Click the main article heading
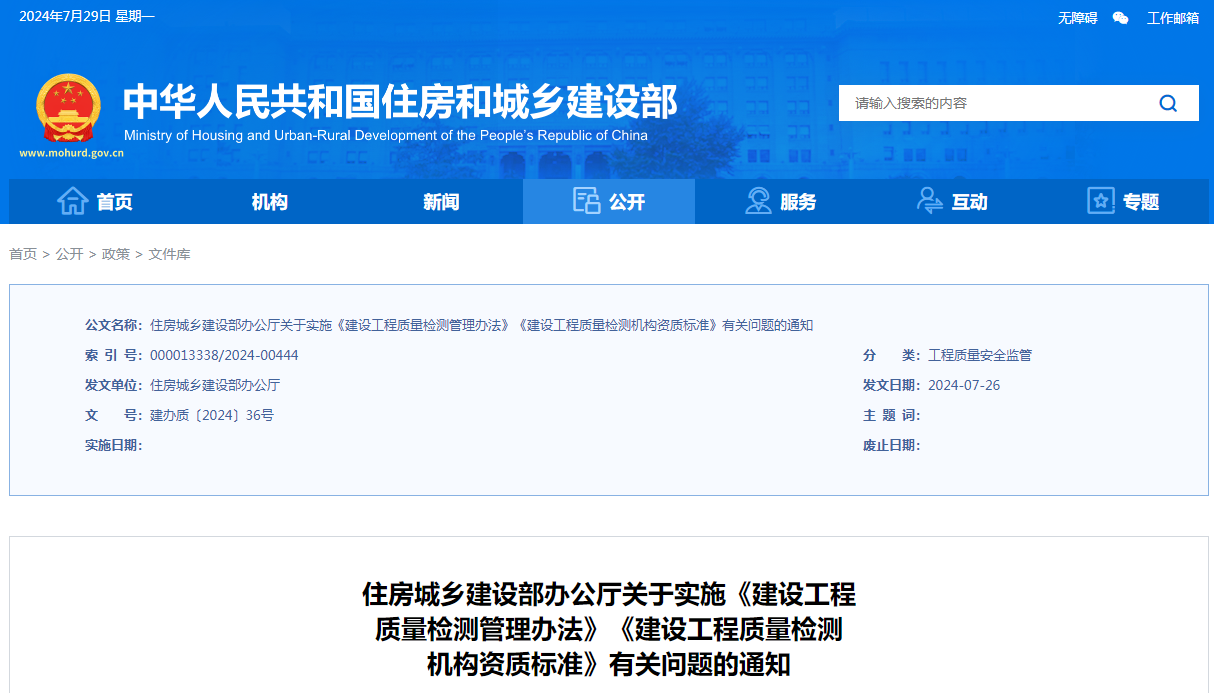 (609, 629)
